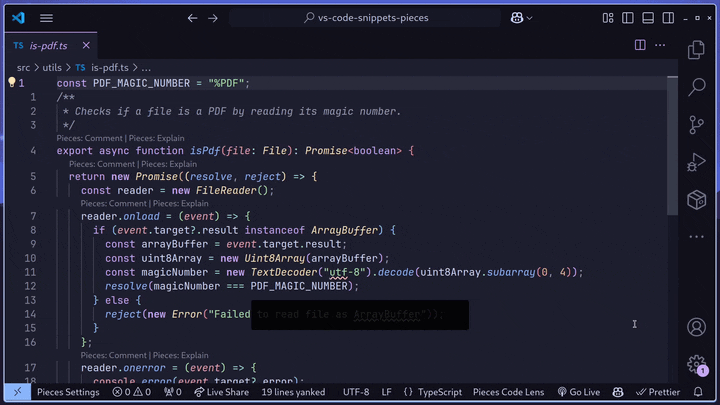The height and width of the screenshot is (405, 720).
Task: Click Pieces: Comment lens above reader.onload
Action: (x=114, y=203)
